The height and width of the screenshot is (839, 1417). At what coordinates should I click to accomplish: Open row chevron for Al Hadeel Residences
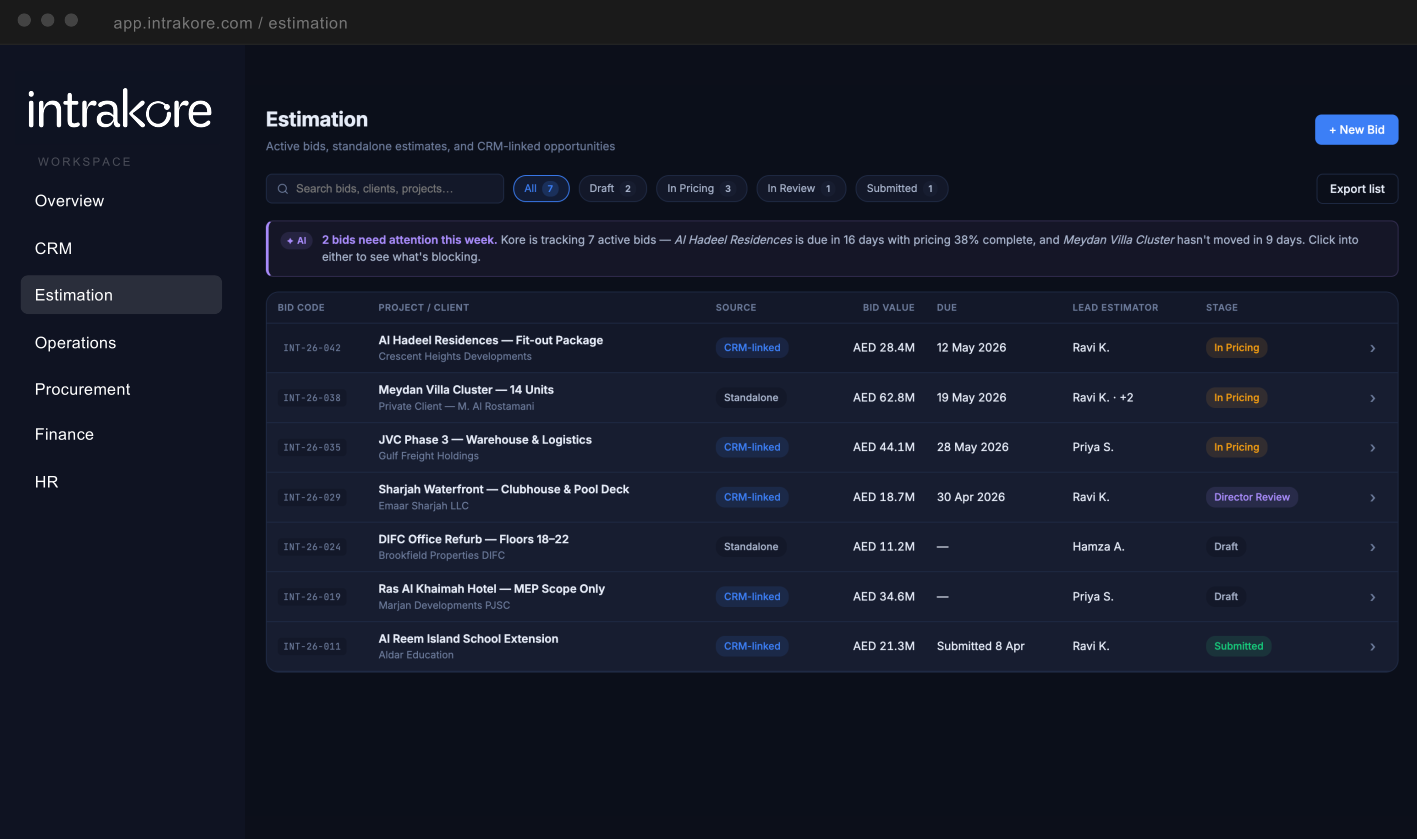[x=1372, y=348]
